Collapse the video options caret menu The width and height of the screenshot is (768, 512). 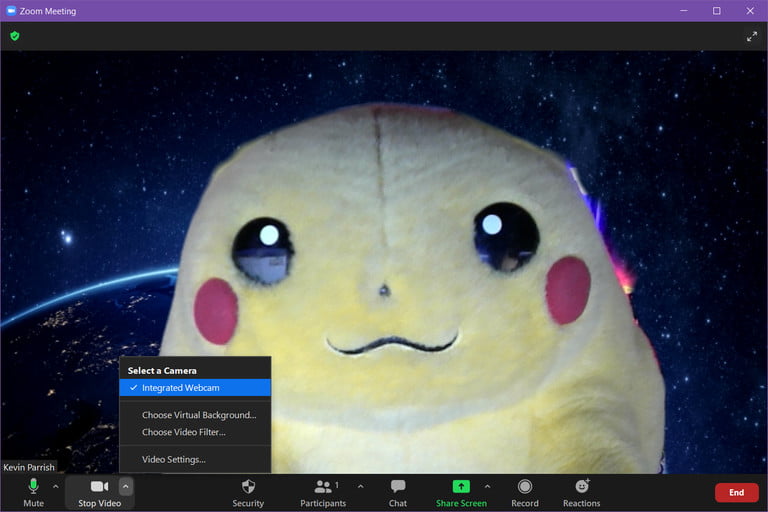pos(126,487)
